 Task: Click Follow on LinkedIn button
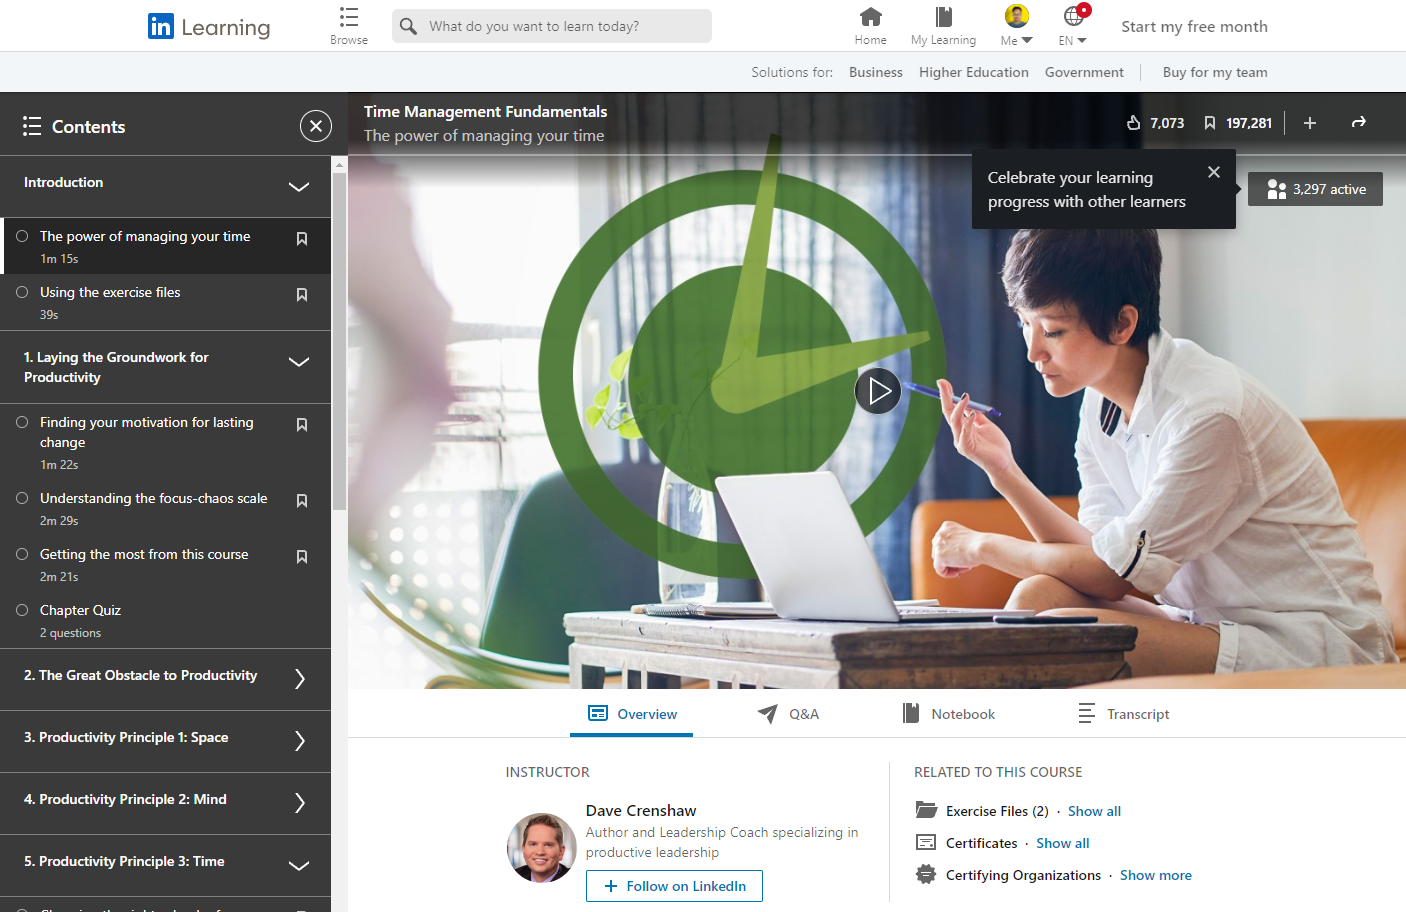point(674,886)
